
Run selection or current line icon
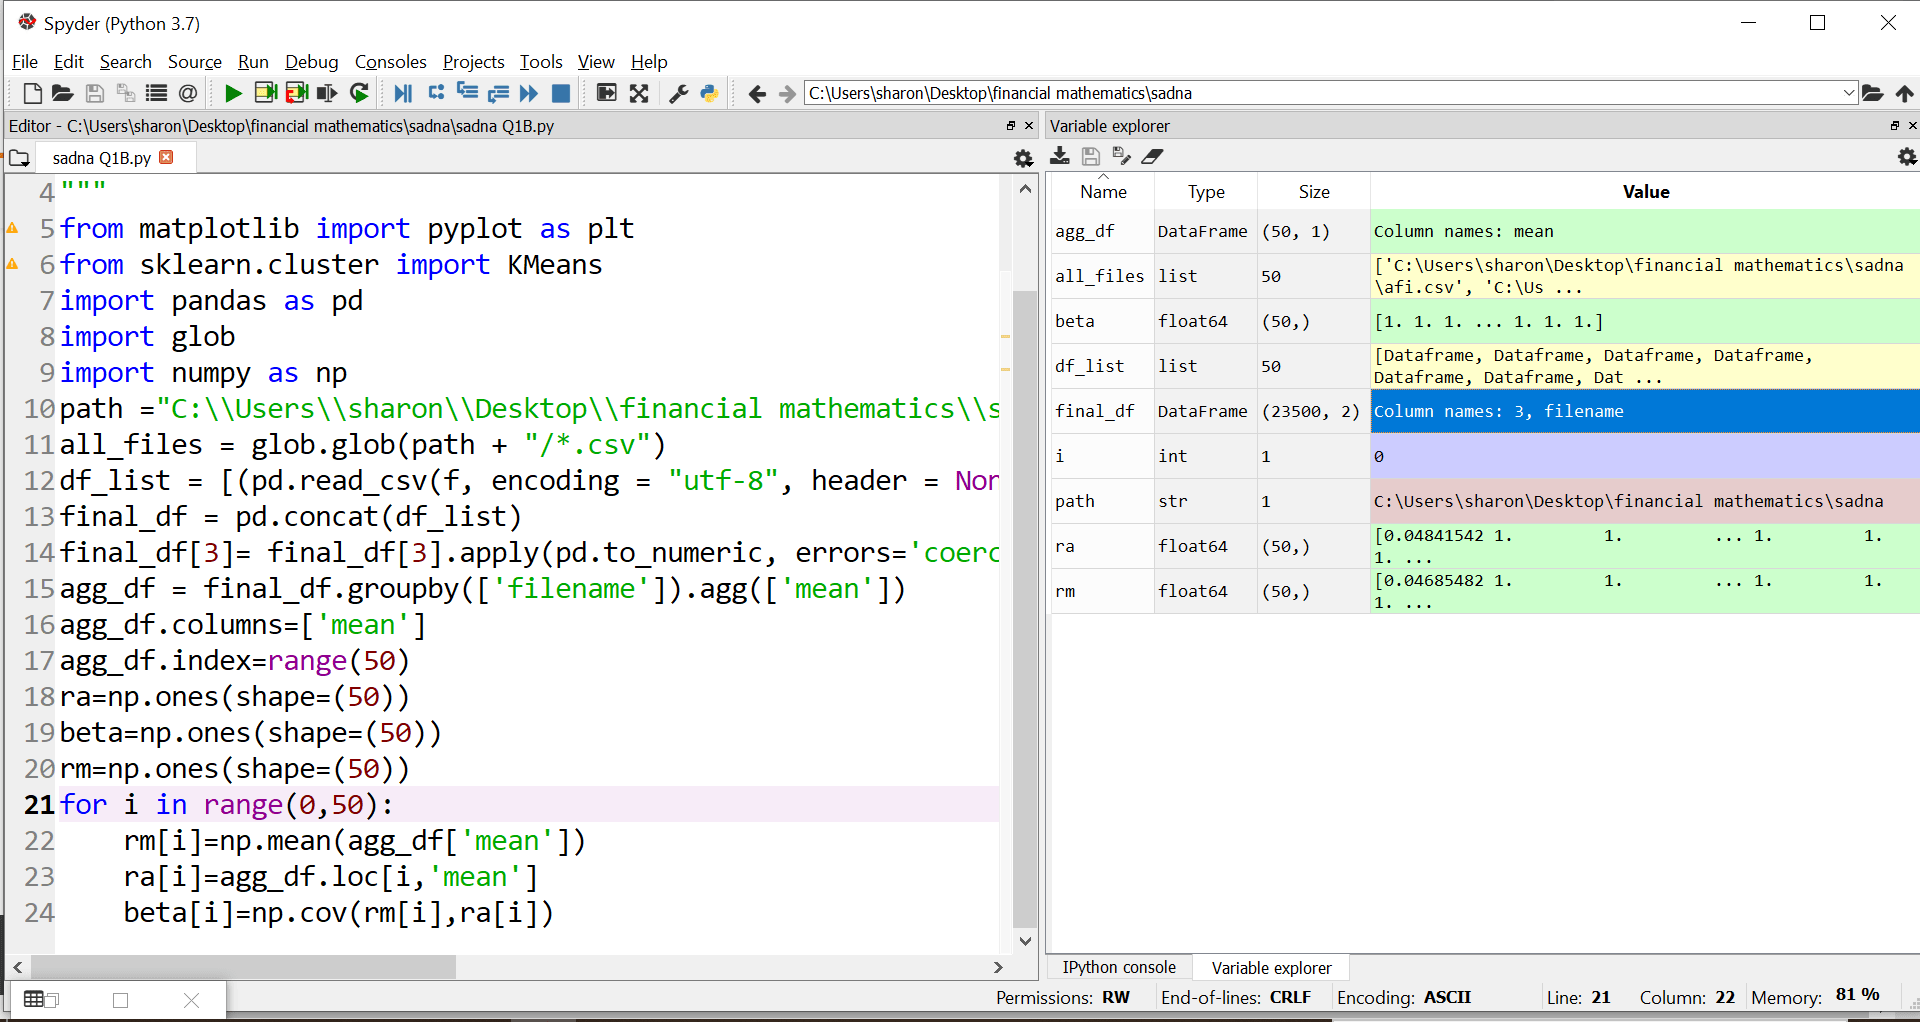pyautogui.click(x=327, y=93)
